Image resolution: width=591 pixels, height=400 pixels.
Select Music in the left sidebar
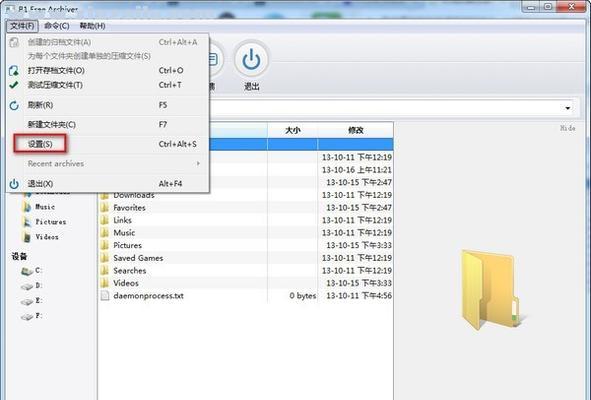pos(45,207)
